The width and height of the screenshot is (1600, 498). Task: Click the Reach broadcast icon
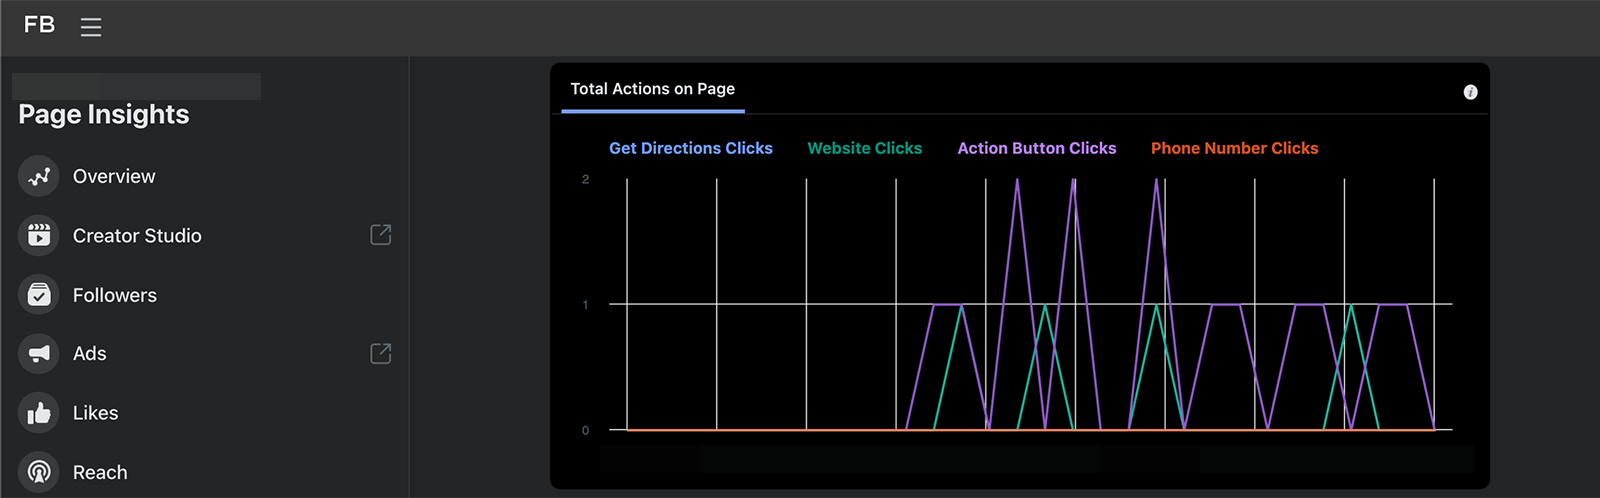39,472
